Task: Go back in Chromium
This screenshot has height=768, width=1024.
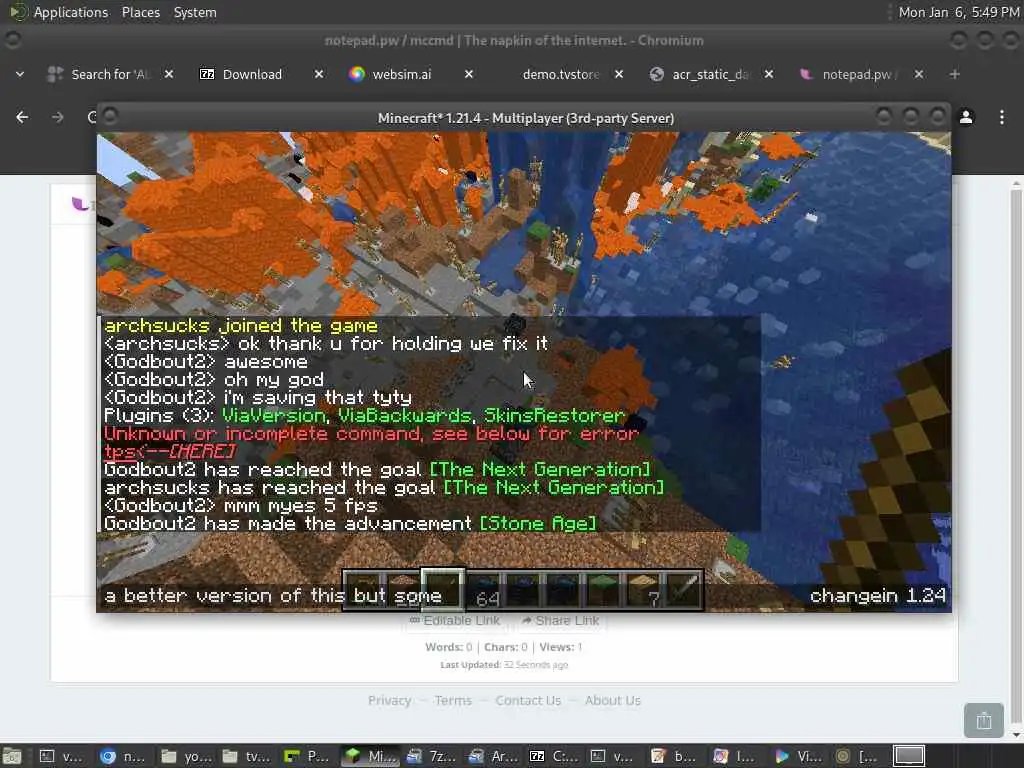Action: (22, 117)
